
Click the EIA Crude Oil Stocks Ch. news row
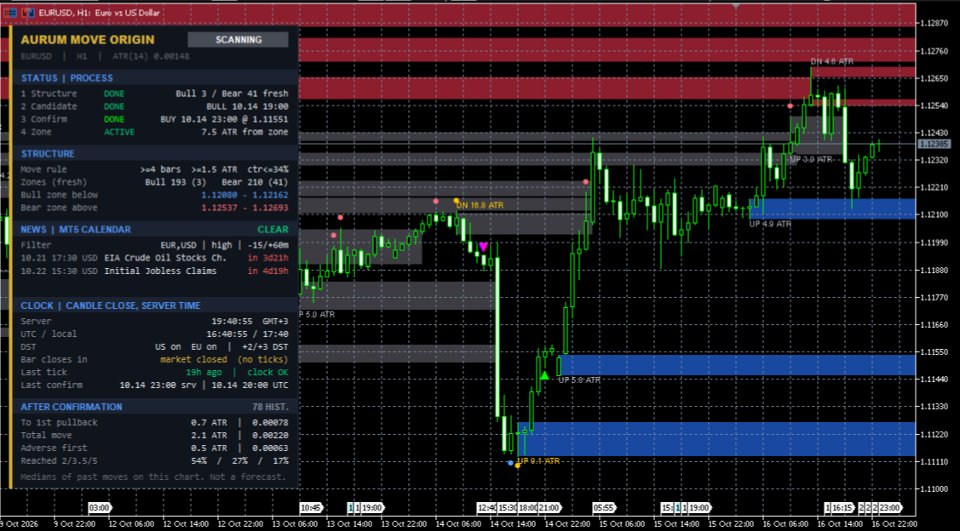[154, 258]
